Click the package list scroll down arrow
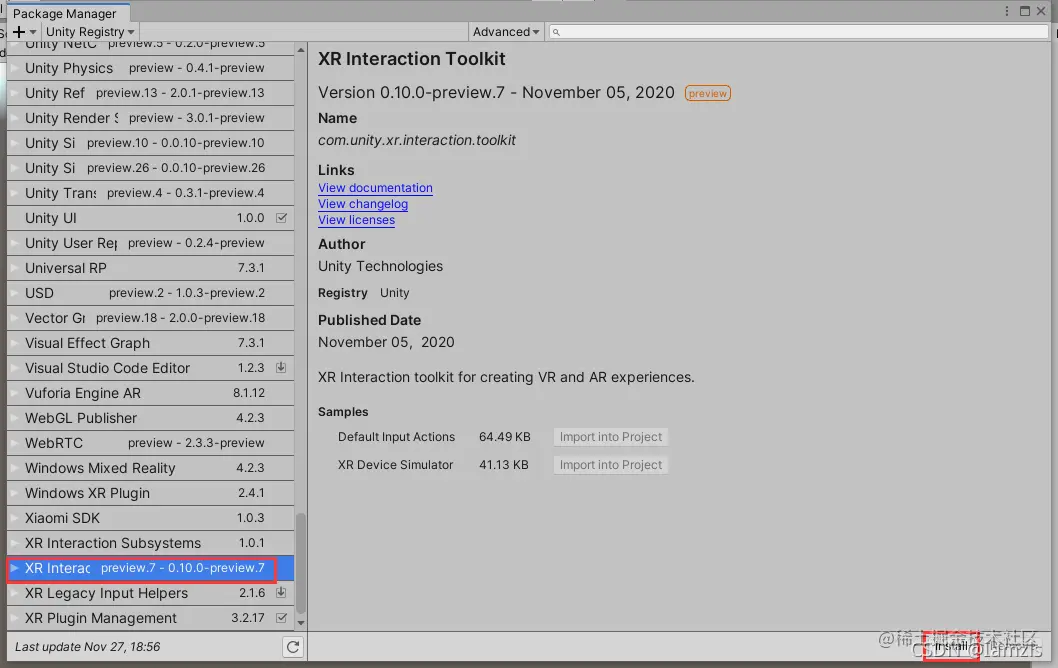 (301, 623)
